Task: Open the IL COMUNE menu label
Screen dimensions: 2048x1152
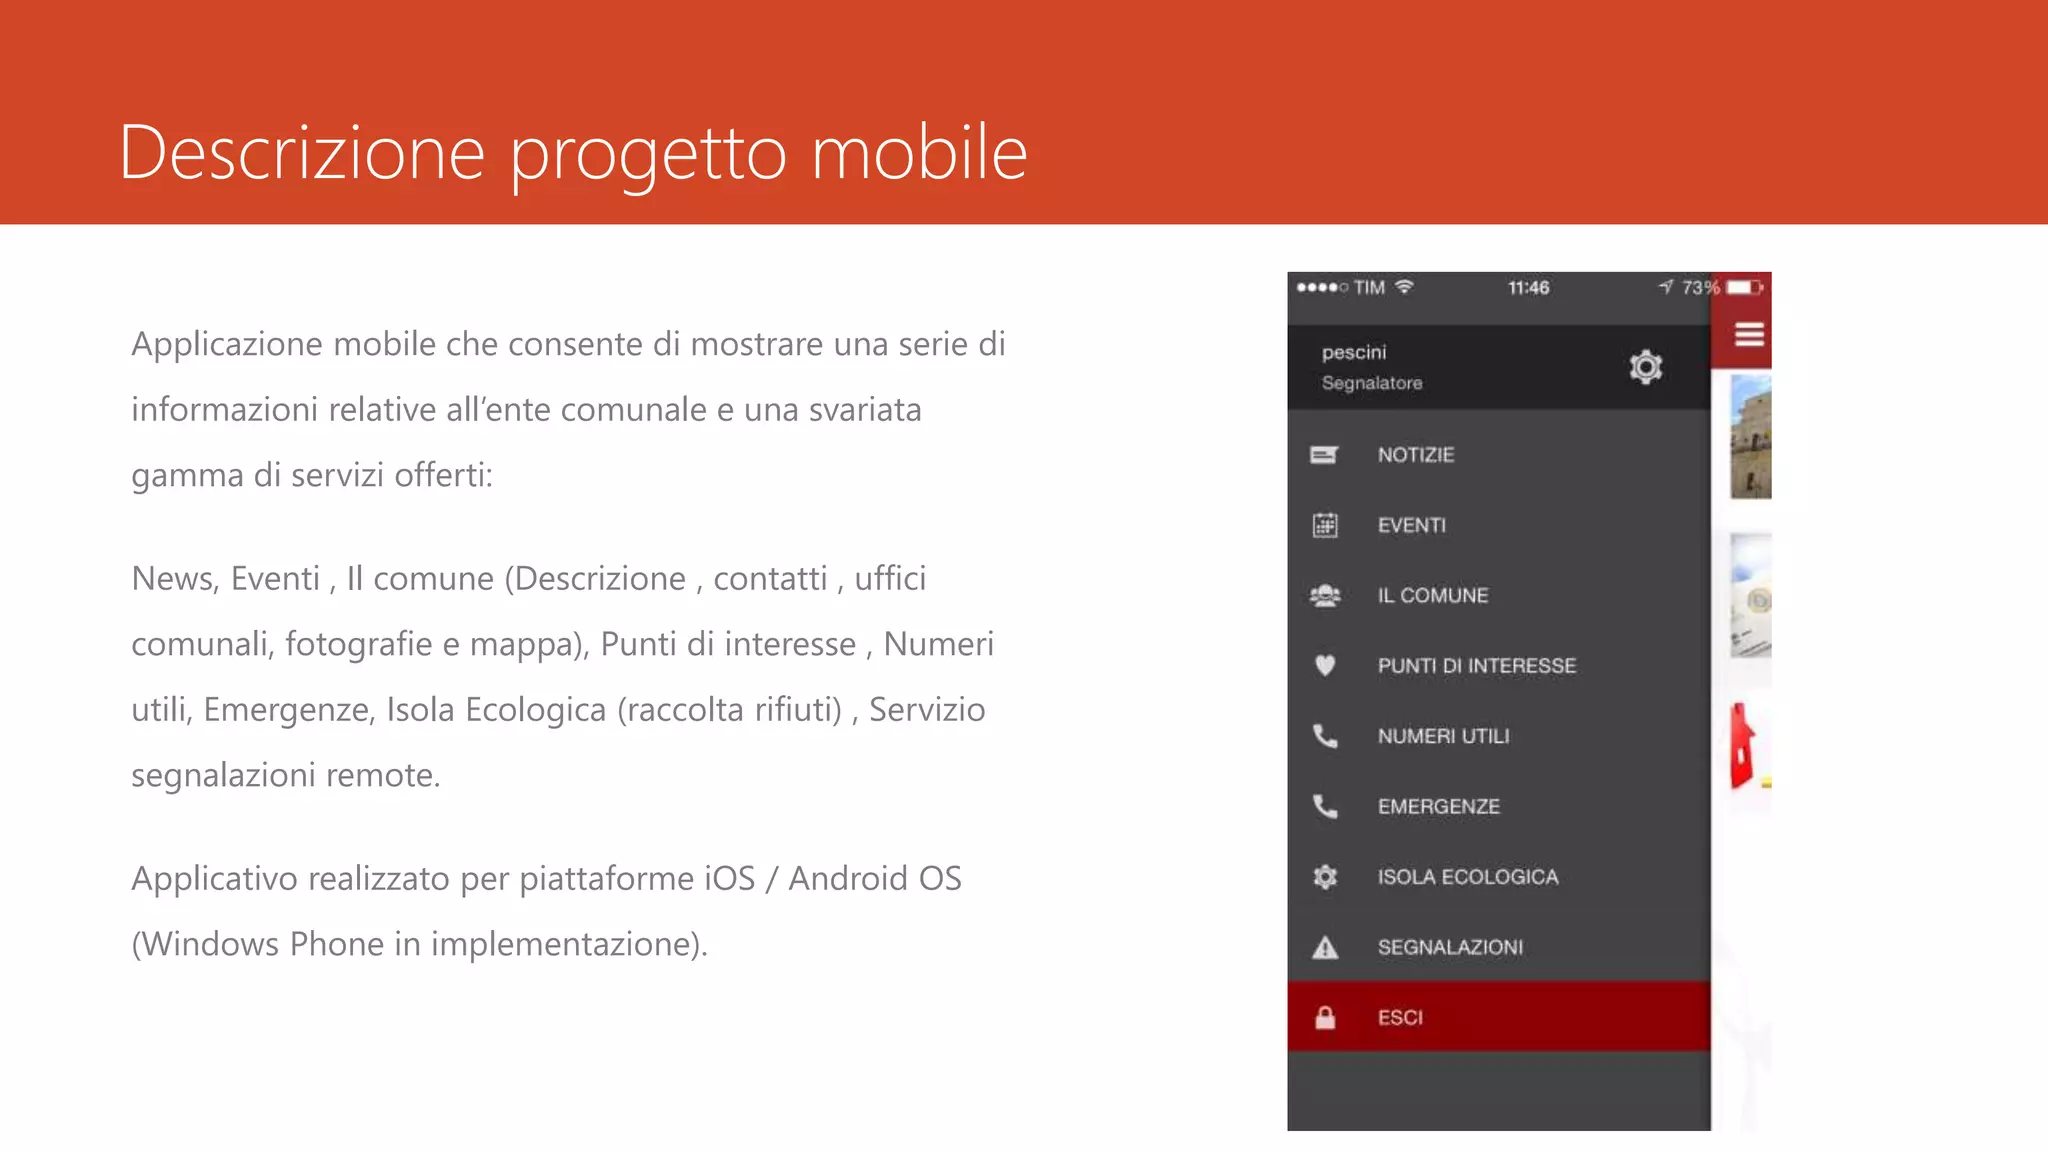Action: point(1433,596)
